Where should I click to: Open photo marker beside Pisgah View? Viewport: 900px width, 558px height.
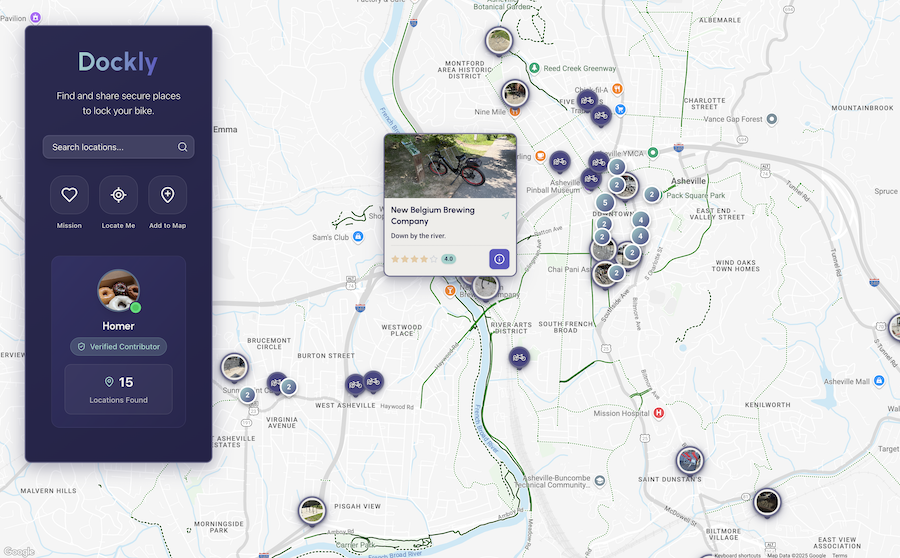[312, 510]
